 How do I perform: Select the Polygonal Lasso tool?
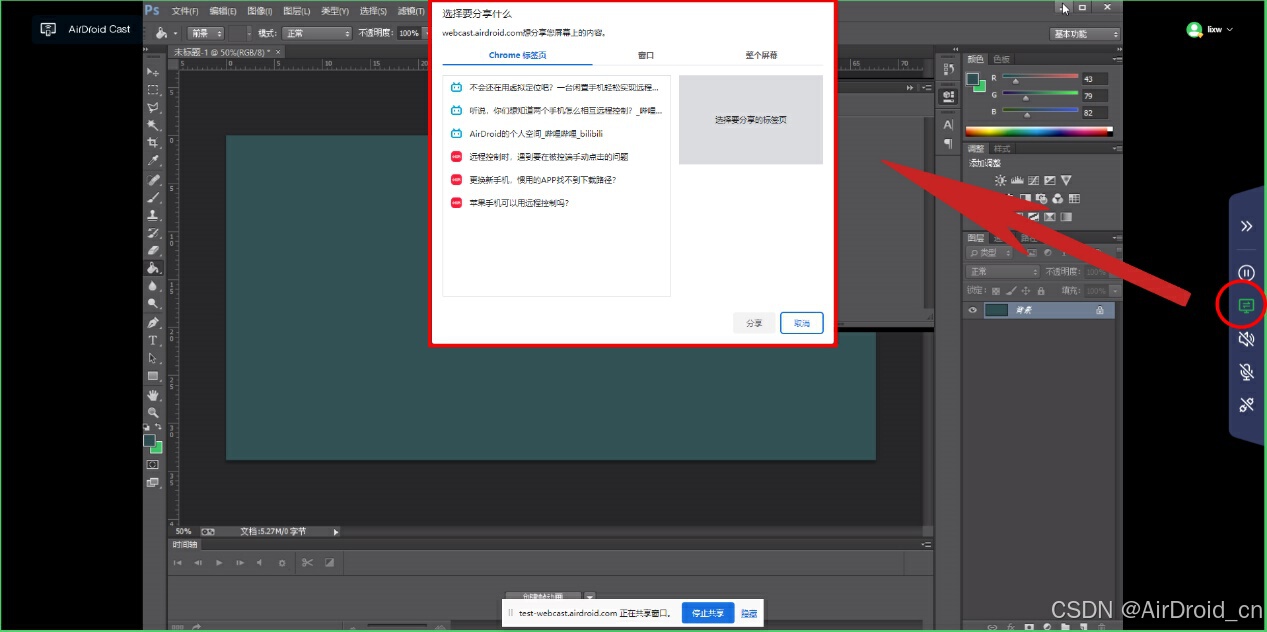tap(153, 108)
